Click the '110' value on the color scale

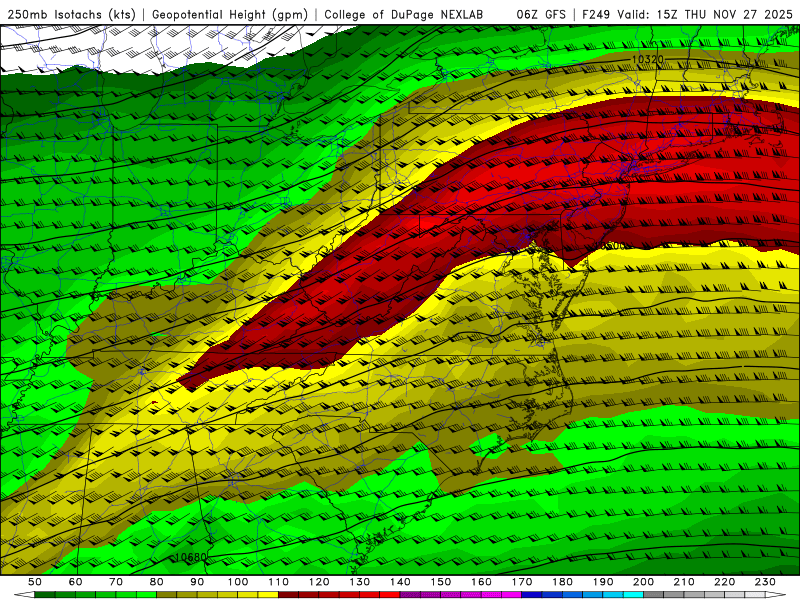[x=278, y=582]
